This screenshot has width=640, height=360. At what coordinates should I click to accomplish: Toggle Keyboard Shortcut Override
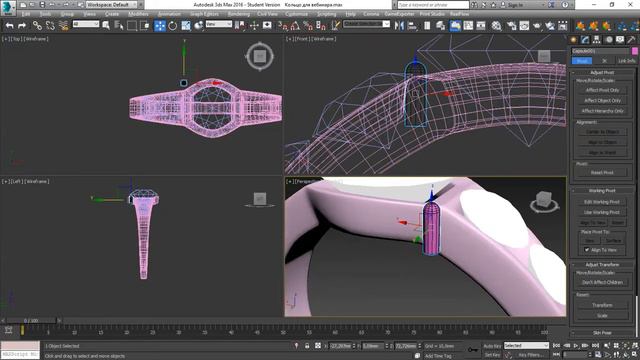267,26
